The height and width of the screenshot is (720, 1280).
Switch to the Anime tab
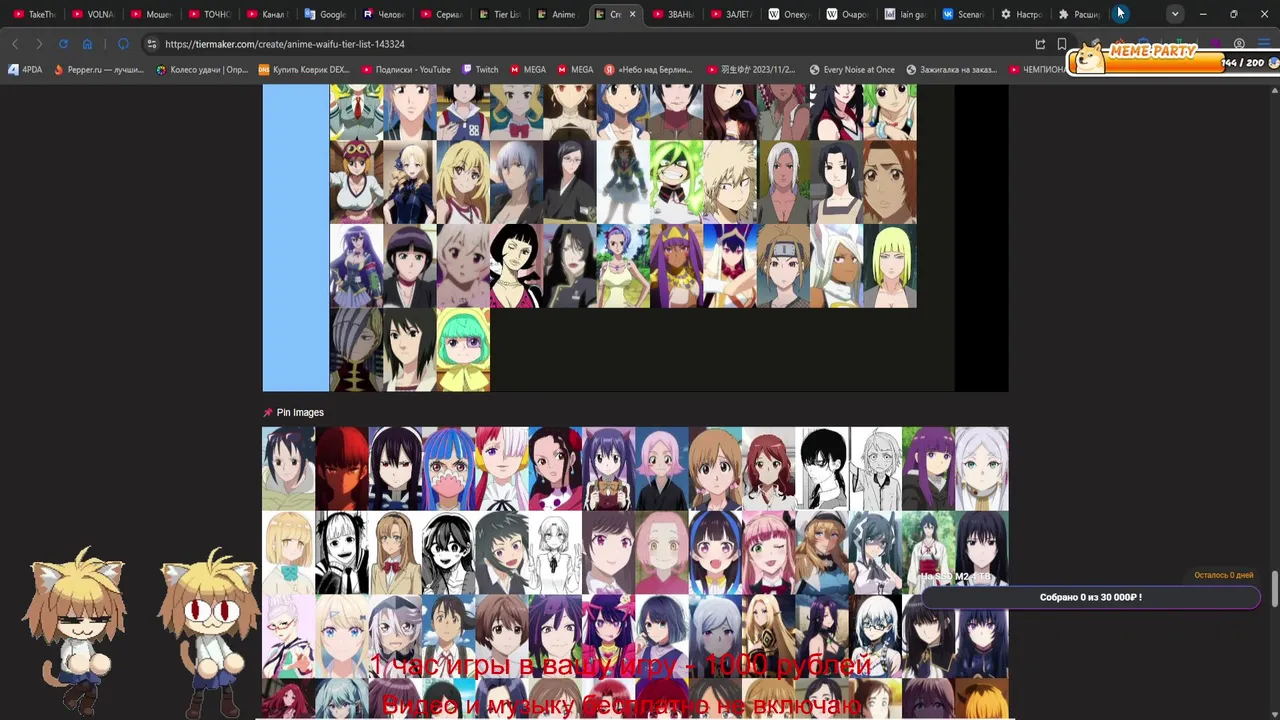pos(557,14)
